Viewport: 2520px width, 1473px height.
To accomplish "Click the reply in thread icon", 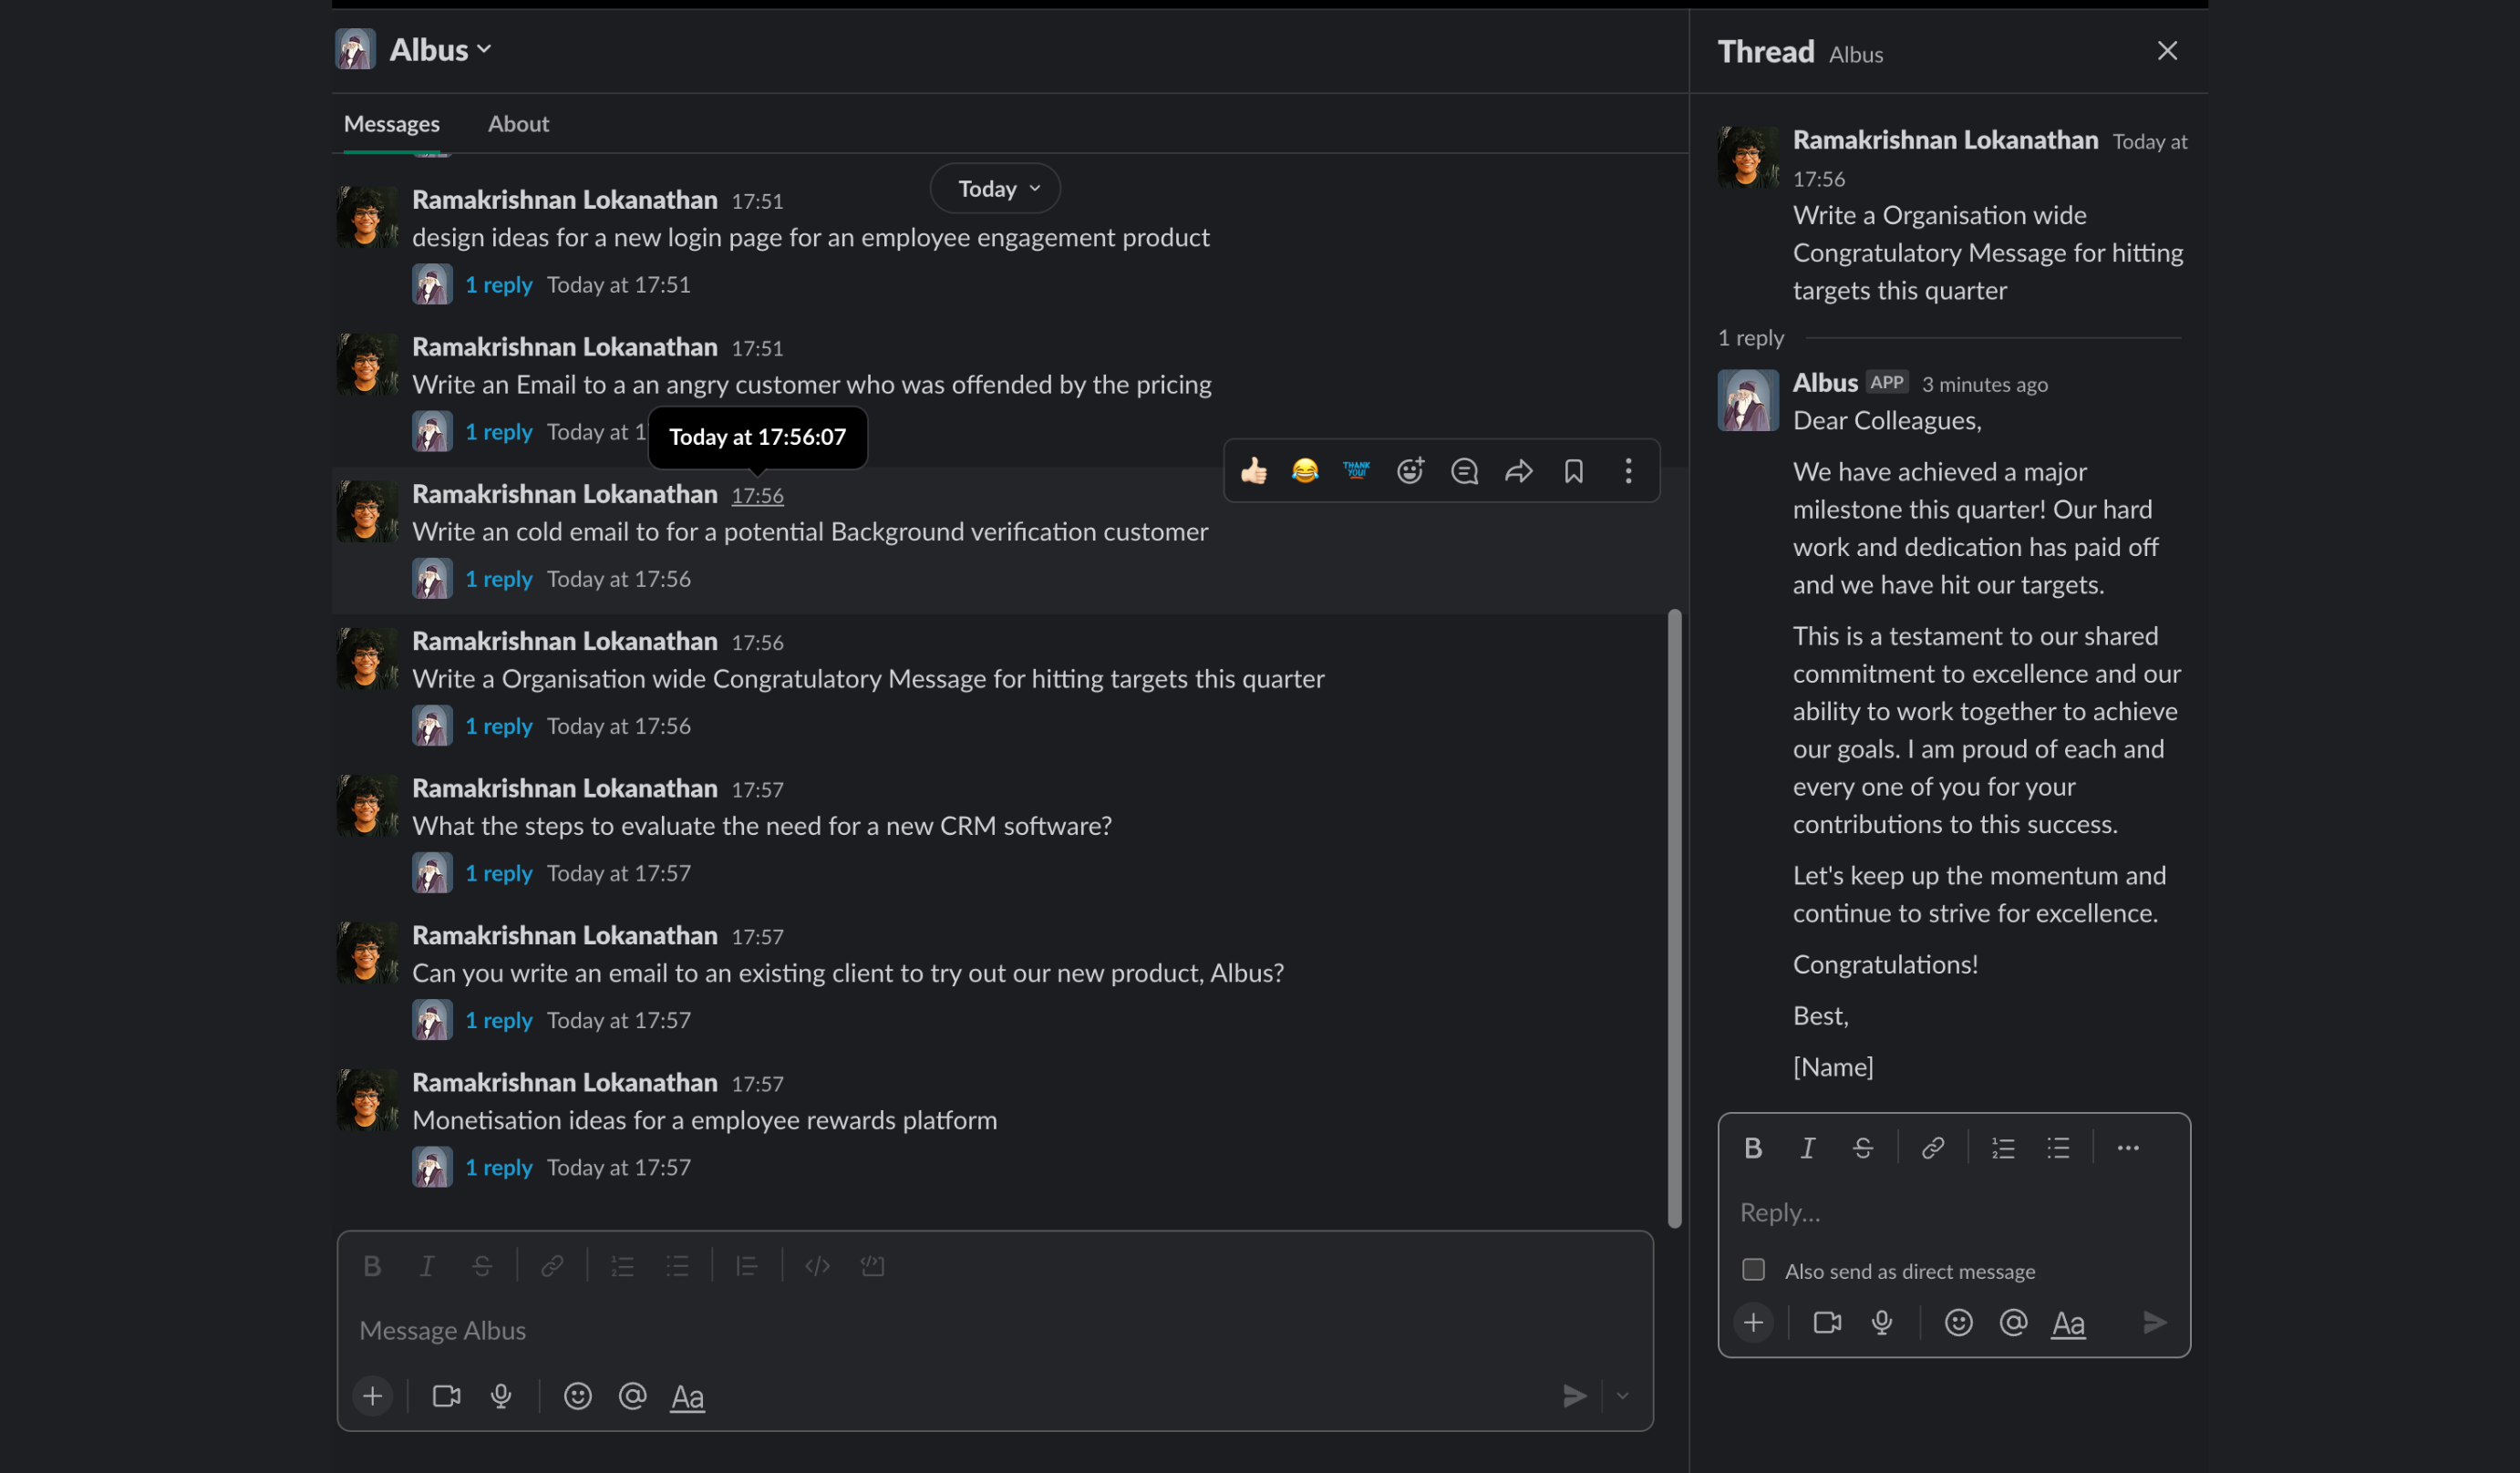I will pos(1464,471).
